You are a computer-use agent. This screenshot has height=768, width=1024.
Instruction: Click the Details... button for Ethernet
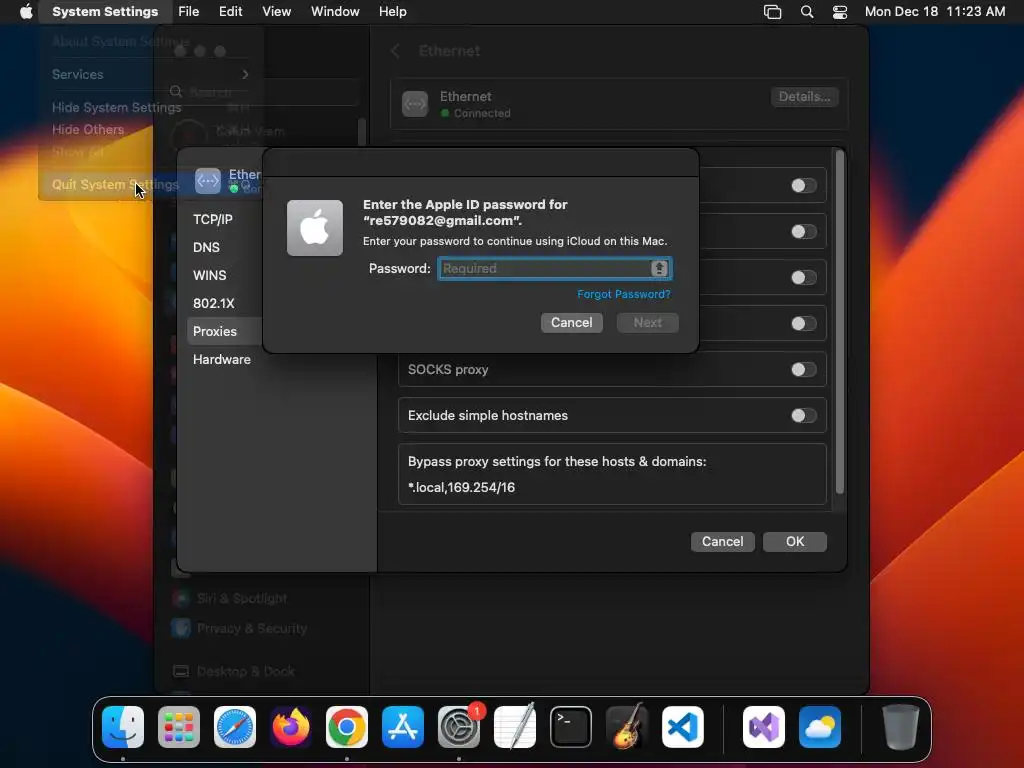[805, 97]
